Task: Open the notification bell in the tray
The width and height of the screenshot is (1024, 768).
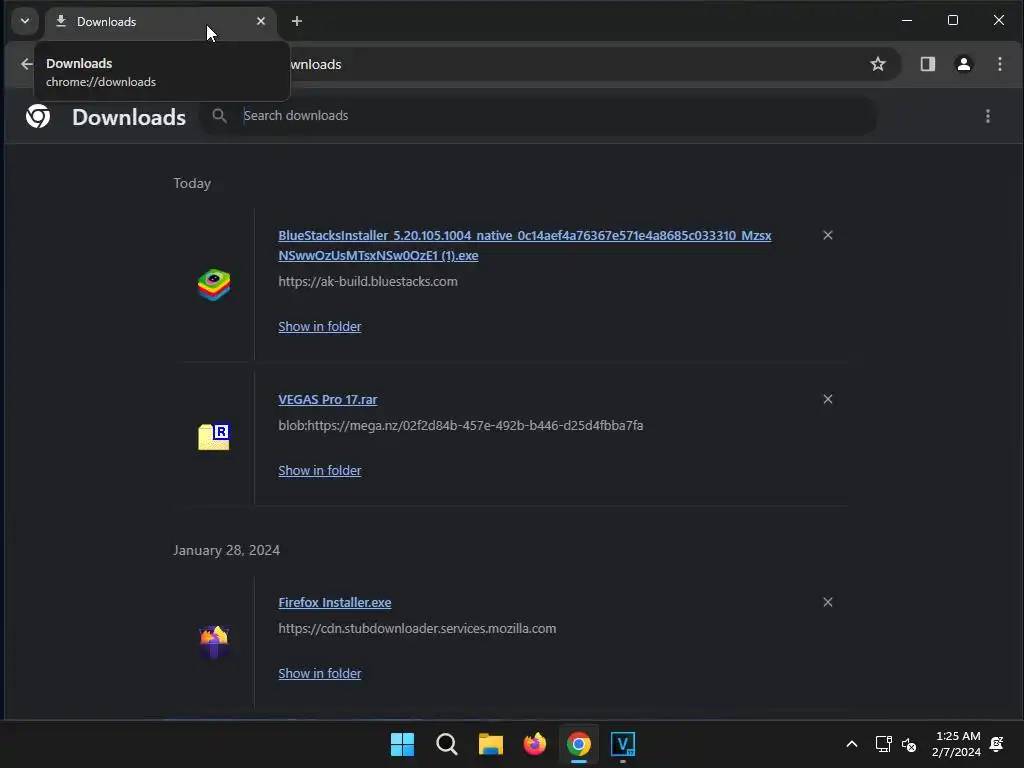Action: (997, 744)
